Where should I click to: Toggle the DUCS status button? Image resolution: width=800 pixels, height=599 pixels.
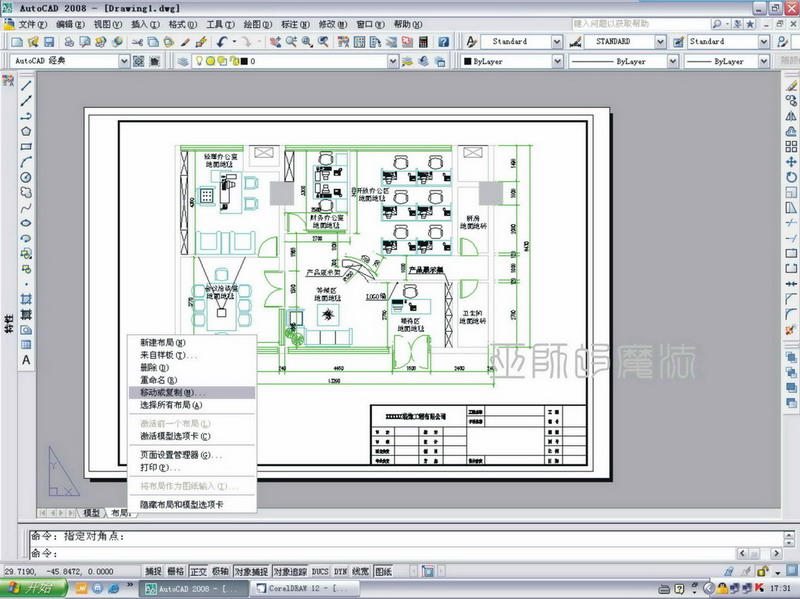point(320,571)
